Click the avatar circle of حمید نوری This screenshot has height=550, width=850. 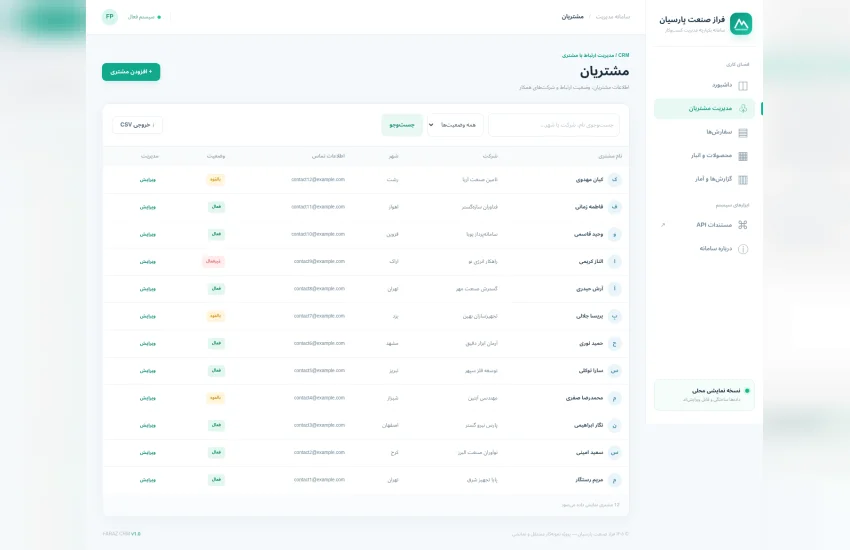click(x=614, y=344)
